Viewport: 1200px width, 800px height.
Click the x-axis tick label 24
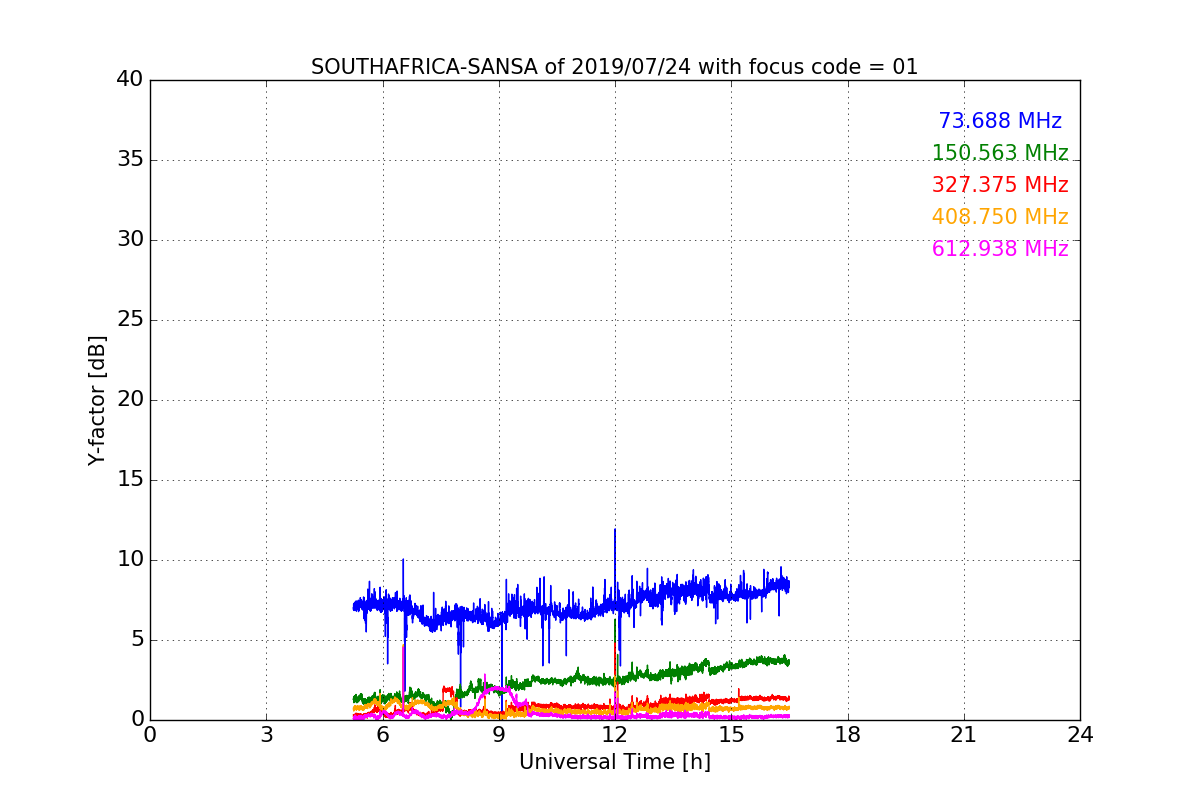click(x=1080, y=735)
